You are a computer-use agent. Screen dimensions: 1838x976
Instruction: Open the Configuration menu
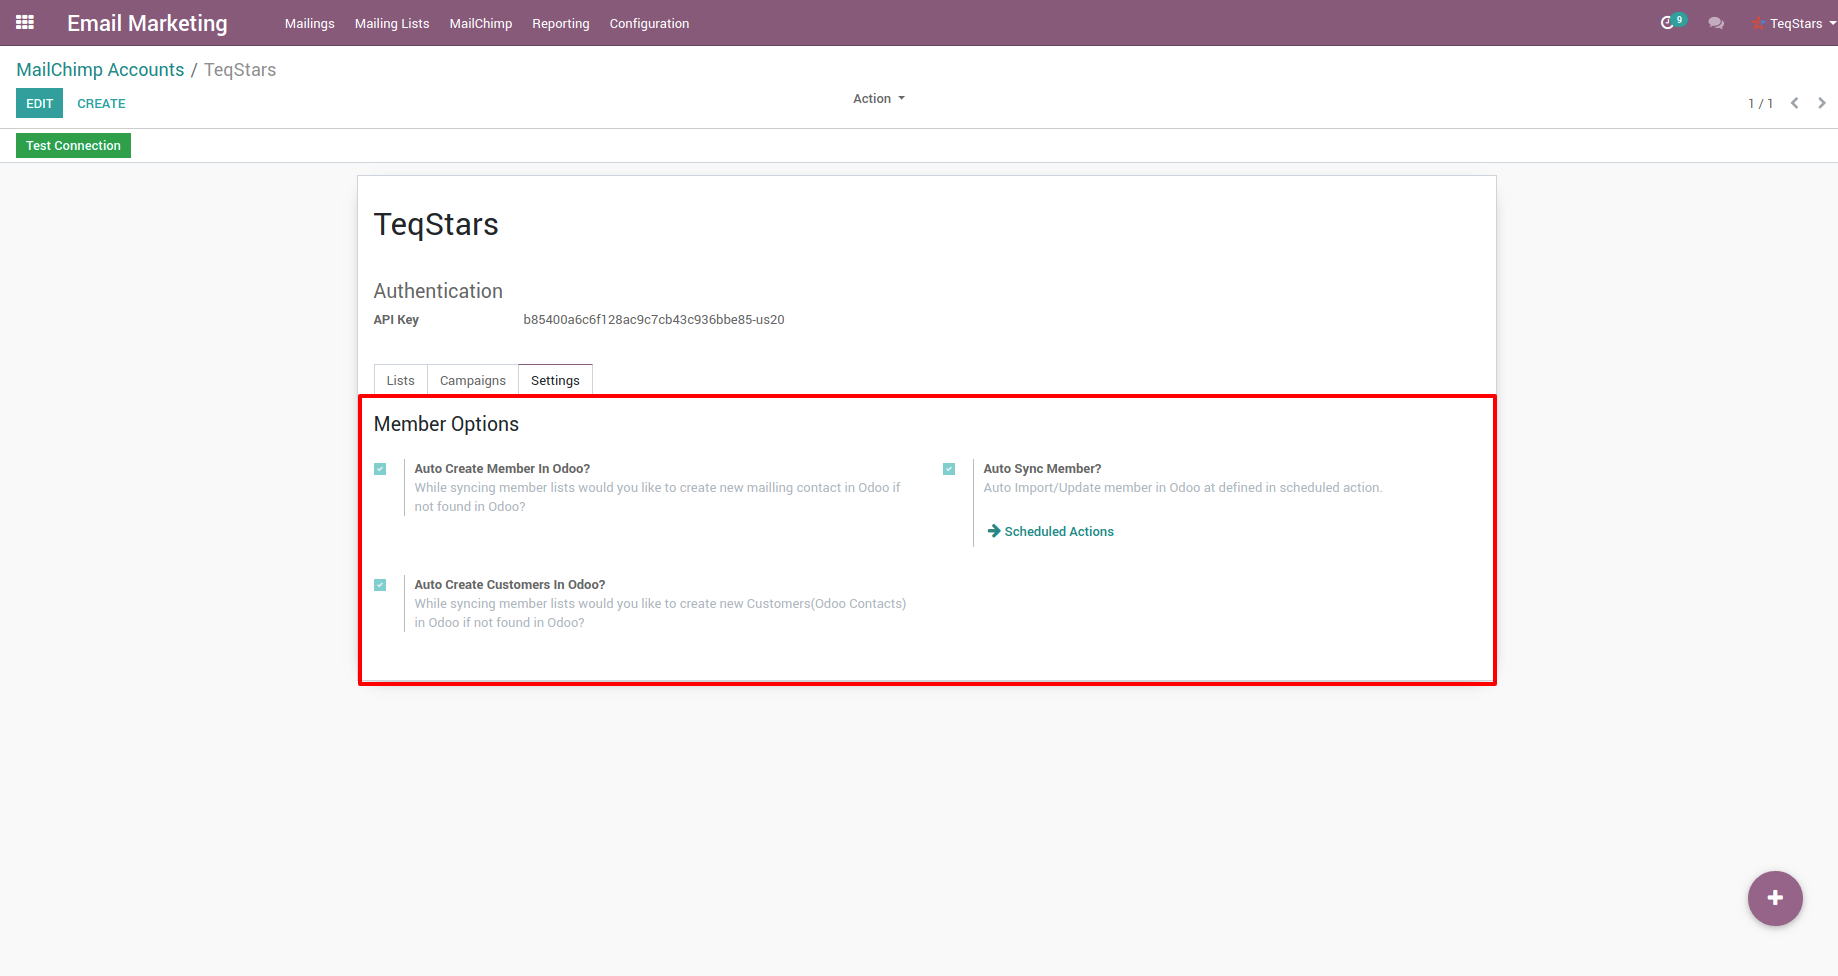(x=649, y=23)
